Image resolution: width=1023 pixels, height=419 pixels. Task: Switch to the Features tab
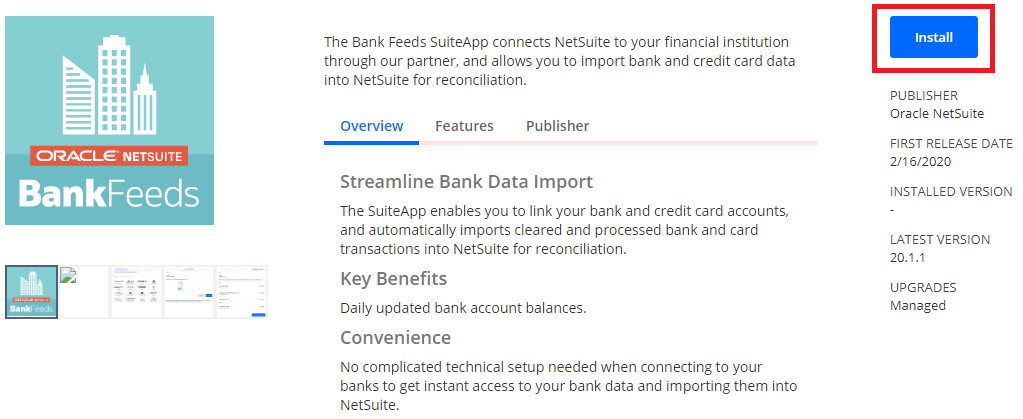(464, 126)
